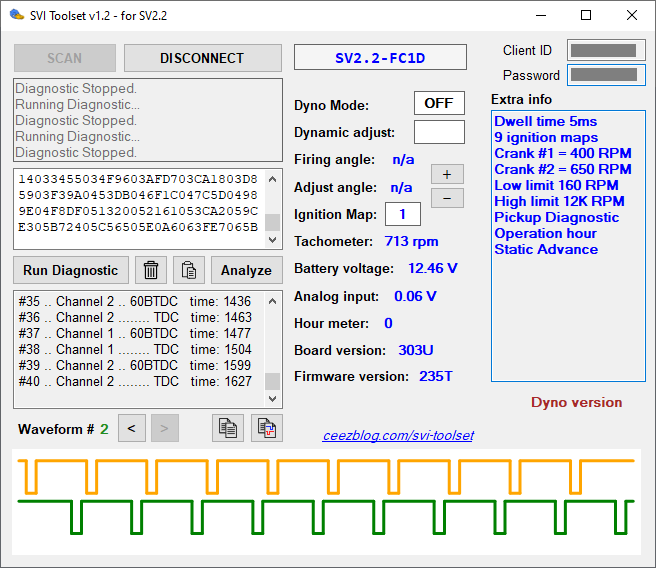Click the copy-with-waveform icon button
The image size is (656, 568).
coord(267,428)
